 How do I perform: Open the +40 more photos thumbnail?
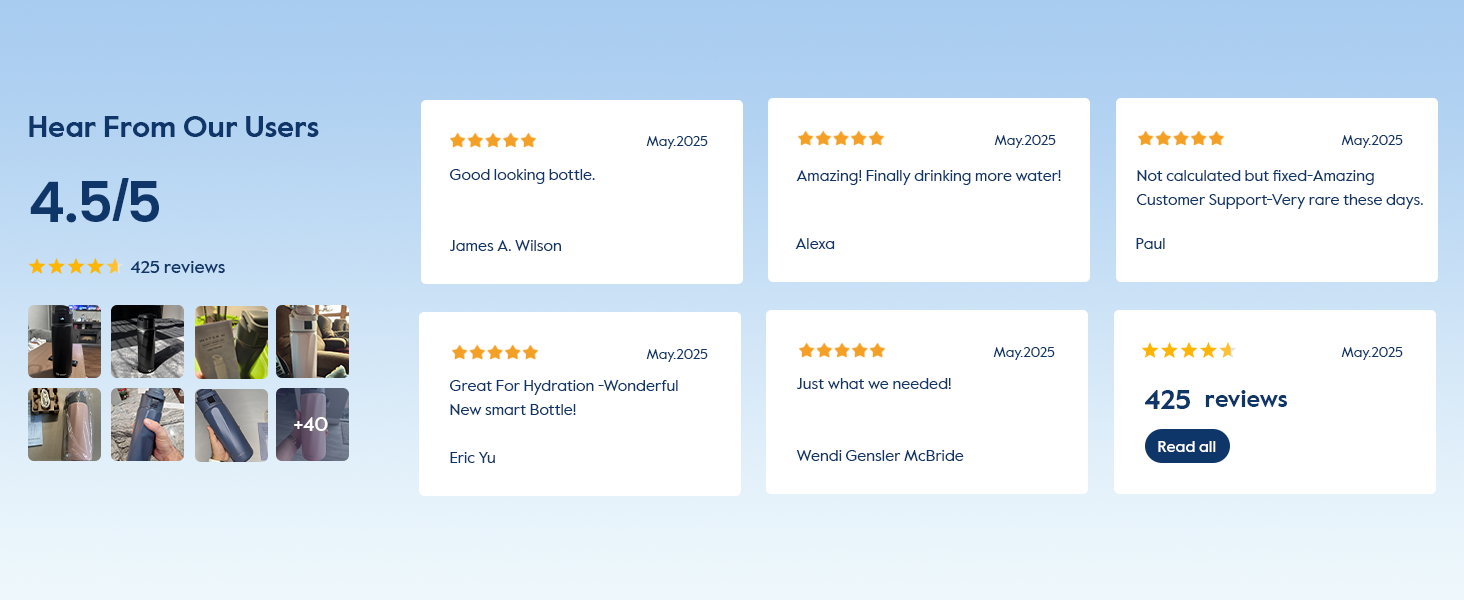click(312, 424)
